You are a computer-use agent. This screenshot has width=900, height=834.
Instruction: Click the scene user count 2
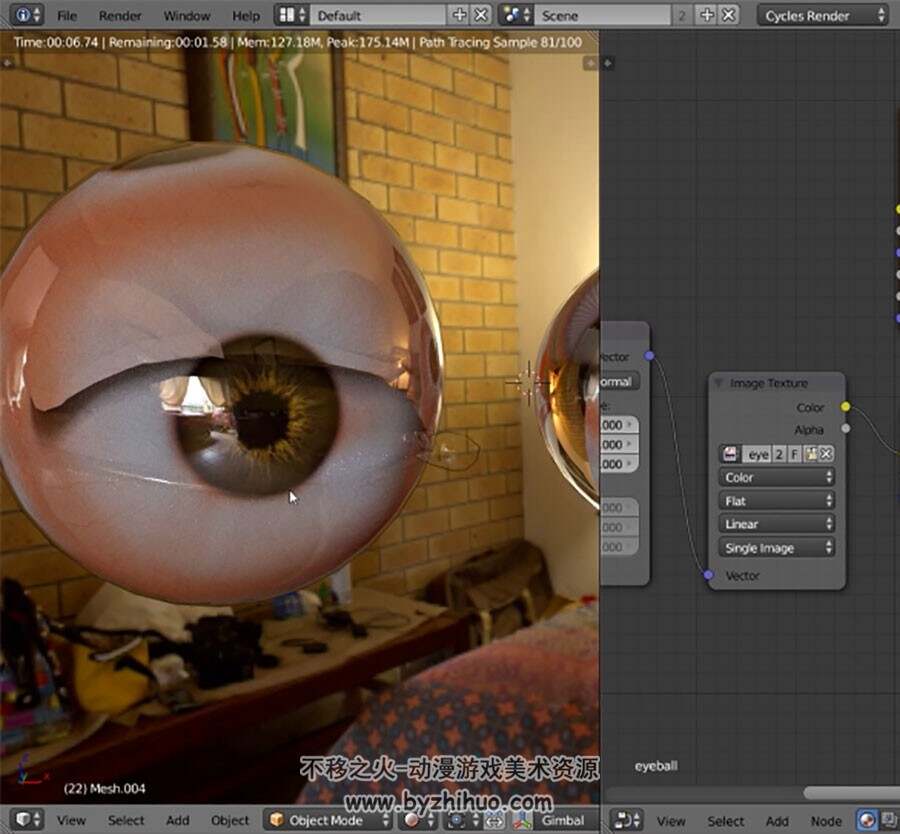682,15
